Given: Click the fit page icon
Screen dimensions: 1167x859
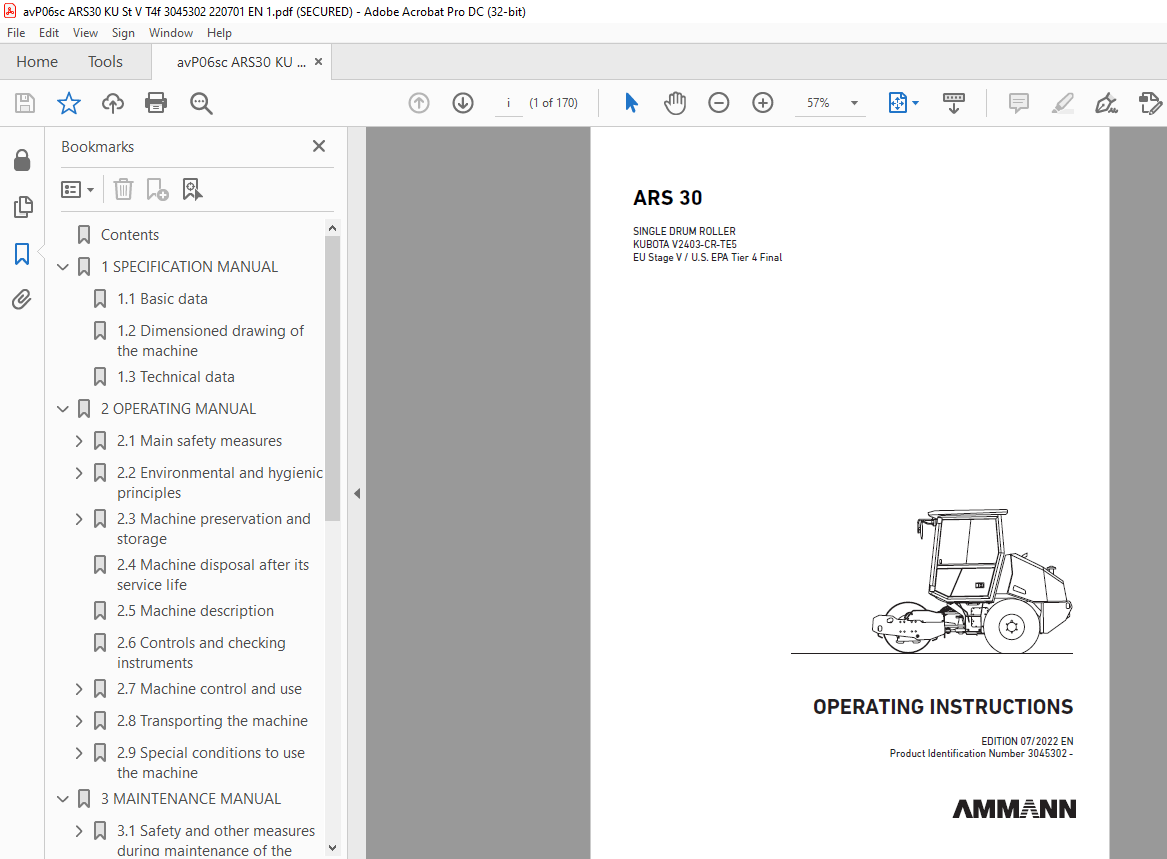Looking at the screenshot, I should tap(898, 103).
